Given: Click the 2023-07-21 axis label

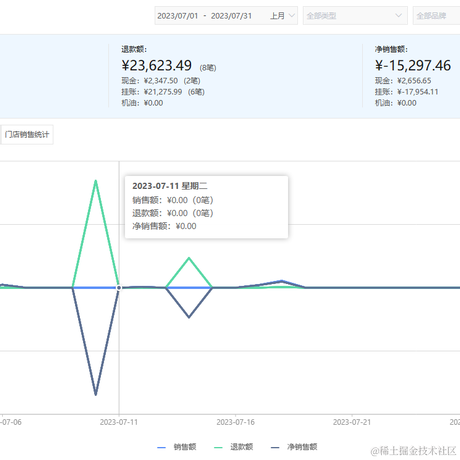Looking at the screenshot, I should click(x=352, y=422).
